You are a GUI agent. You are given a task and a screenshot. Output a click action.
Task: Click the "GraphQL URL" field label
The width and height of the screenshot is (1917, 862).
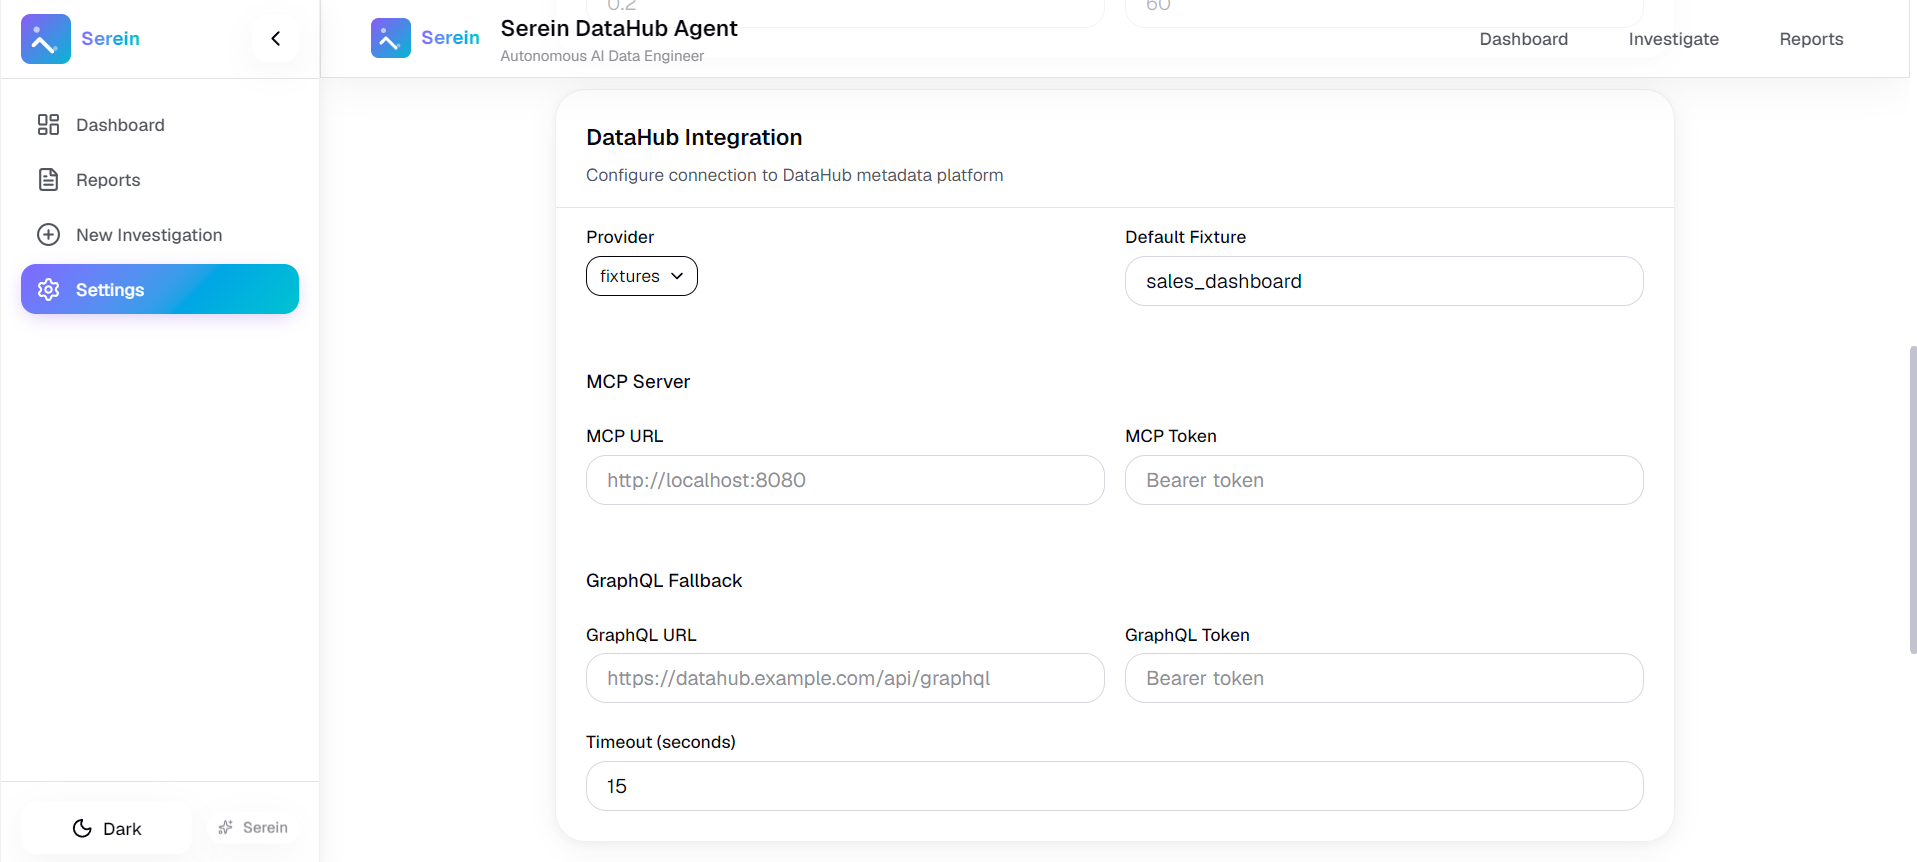(x=641, y=635)
